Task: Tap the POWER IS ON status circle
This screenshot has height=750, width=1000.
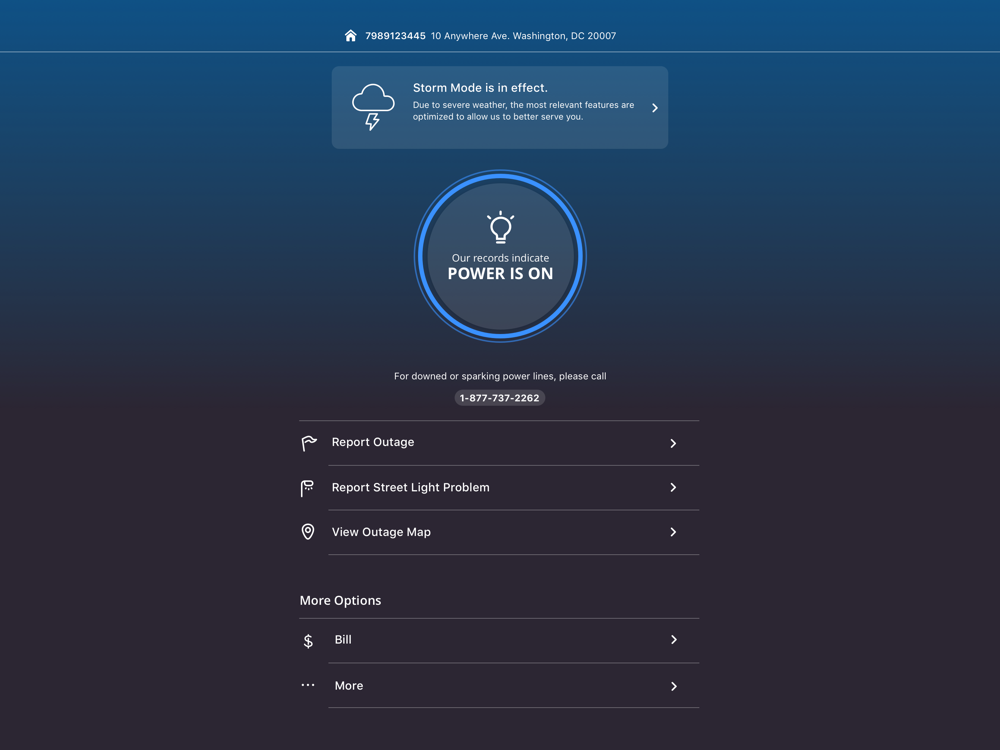Action: click(501, 256)
